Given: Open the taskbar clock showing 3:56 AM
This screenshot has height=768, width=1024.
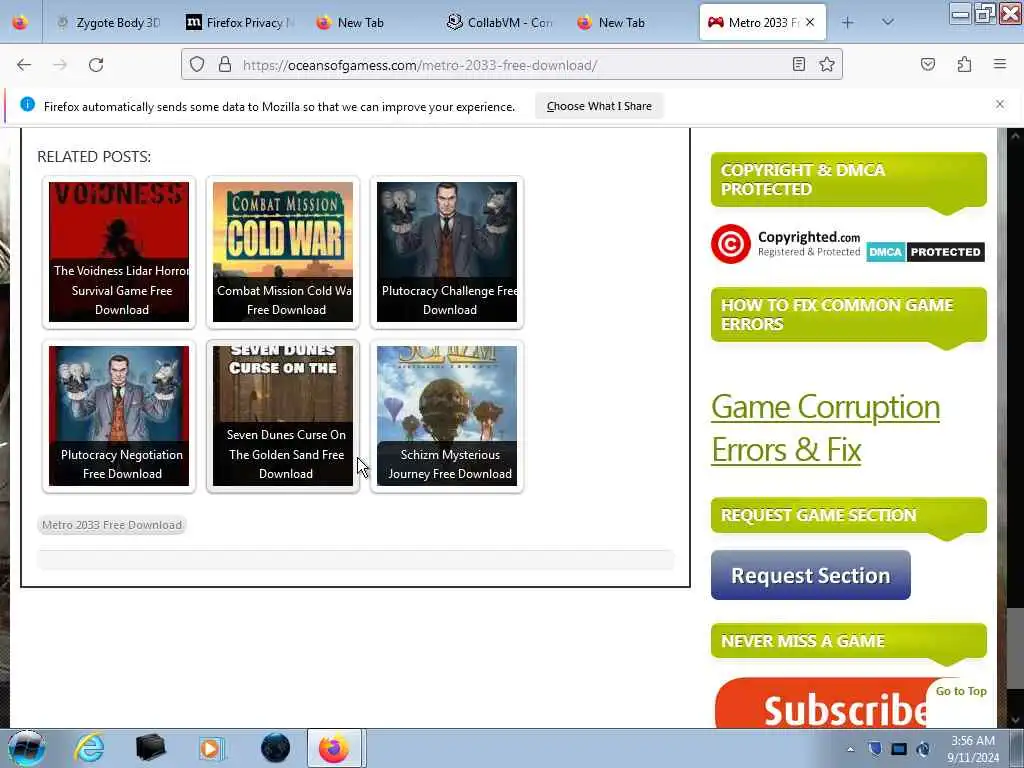Looking at the screenshot, I should (973, 749).
